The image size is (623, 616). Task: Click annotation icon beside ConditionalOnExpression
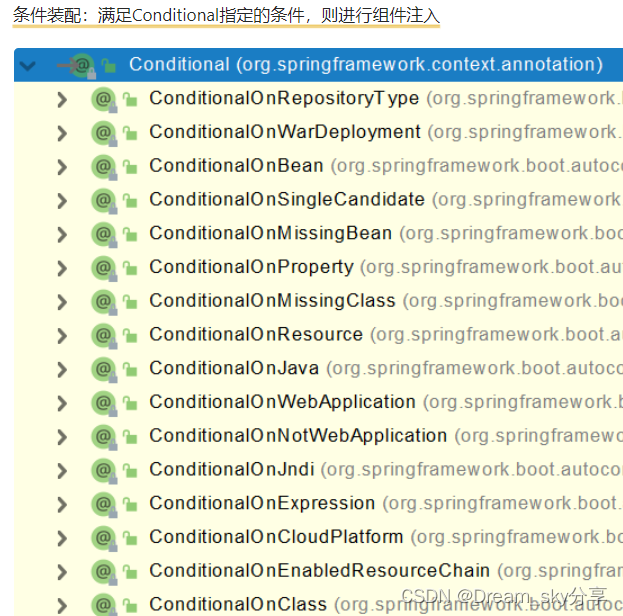(x=104, y=505)
